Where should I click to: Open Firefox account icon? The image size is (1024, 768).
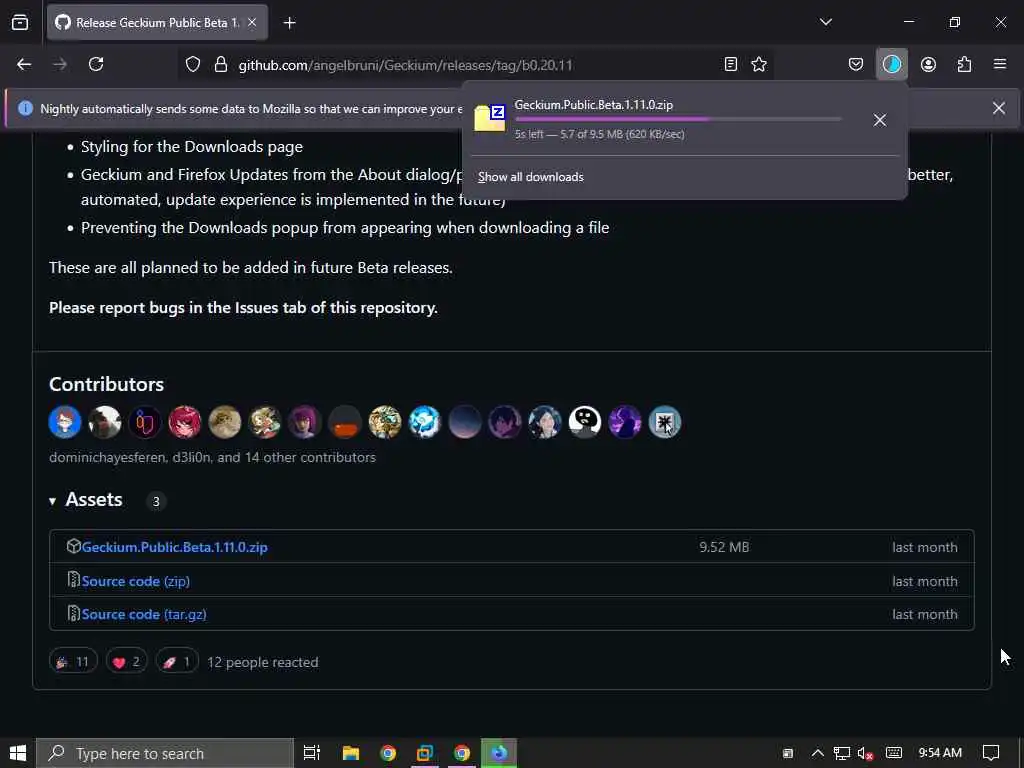point(928,64)
